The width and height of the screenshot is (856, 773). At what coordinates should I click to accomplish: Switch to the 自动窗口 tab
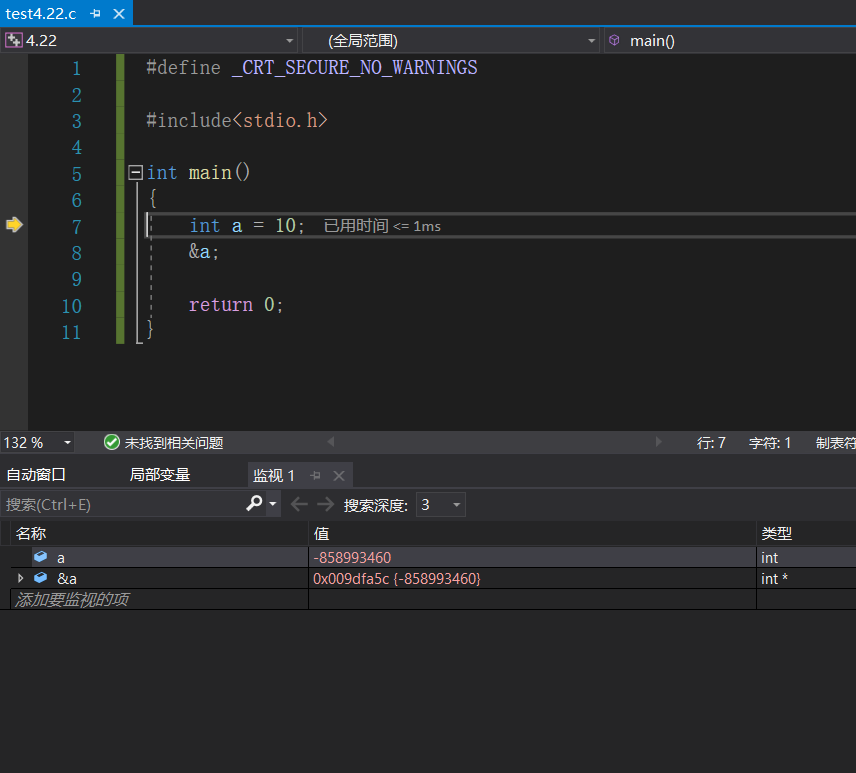[36, 475]
